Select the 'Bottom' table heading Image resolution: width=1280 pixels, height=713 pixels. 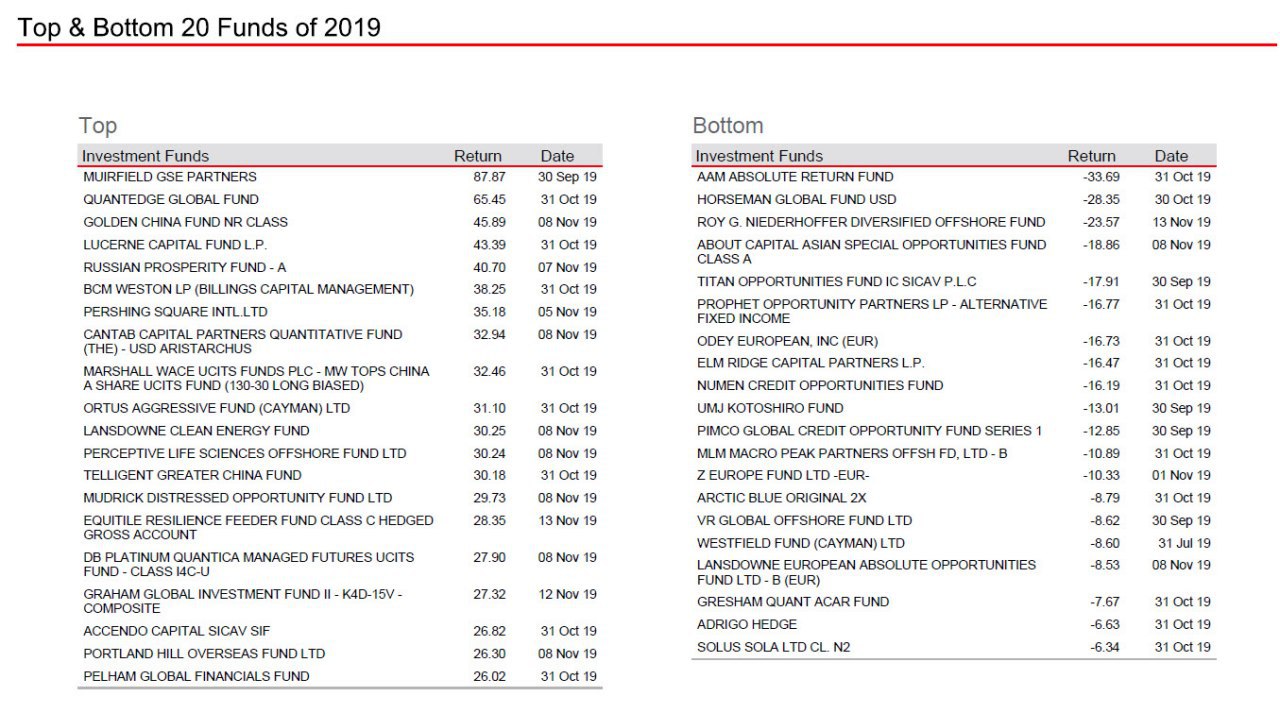[x=728, y=125]
